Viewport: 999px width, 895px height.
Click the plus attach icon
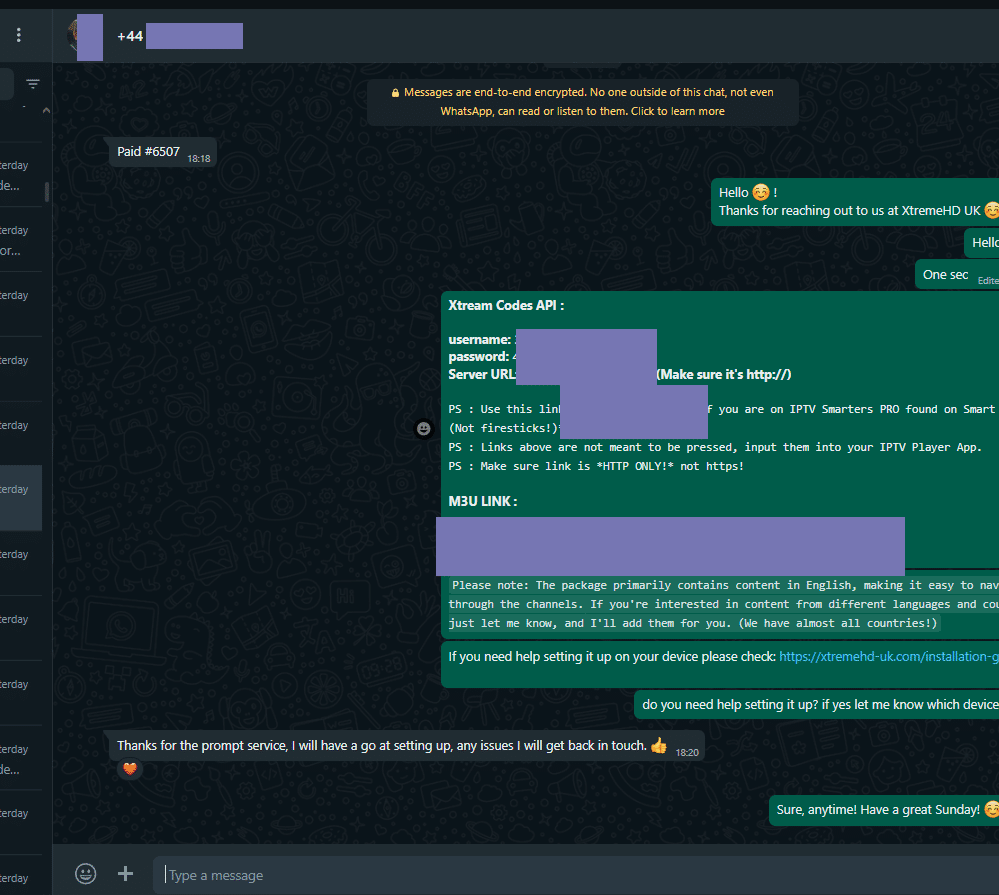tap(125, 873)
